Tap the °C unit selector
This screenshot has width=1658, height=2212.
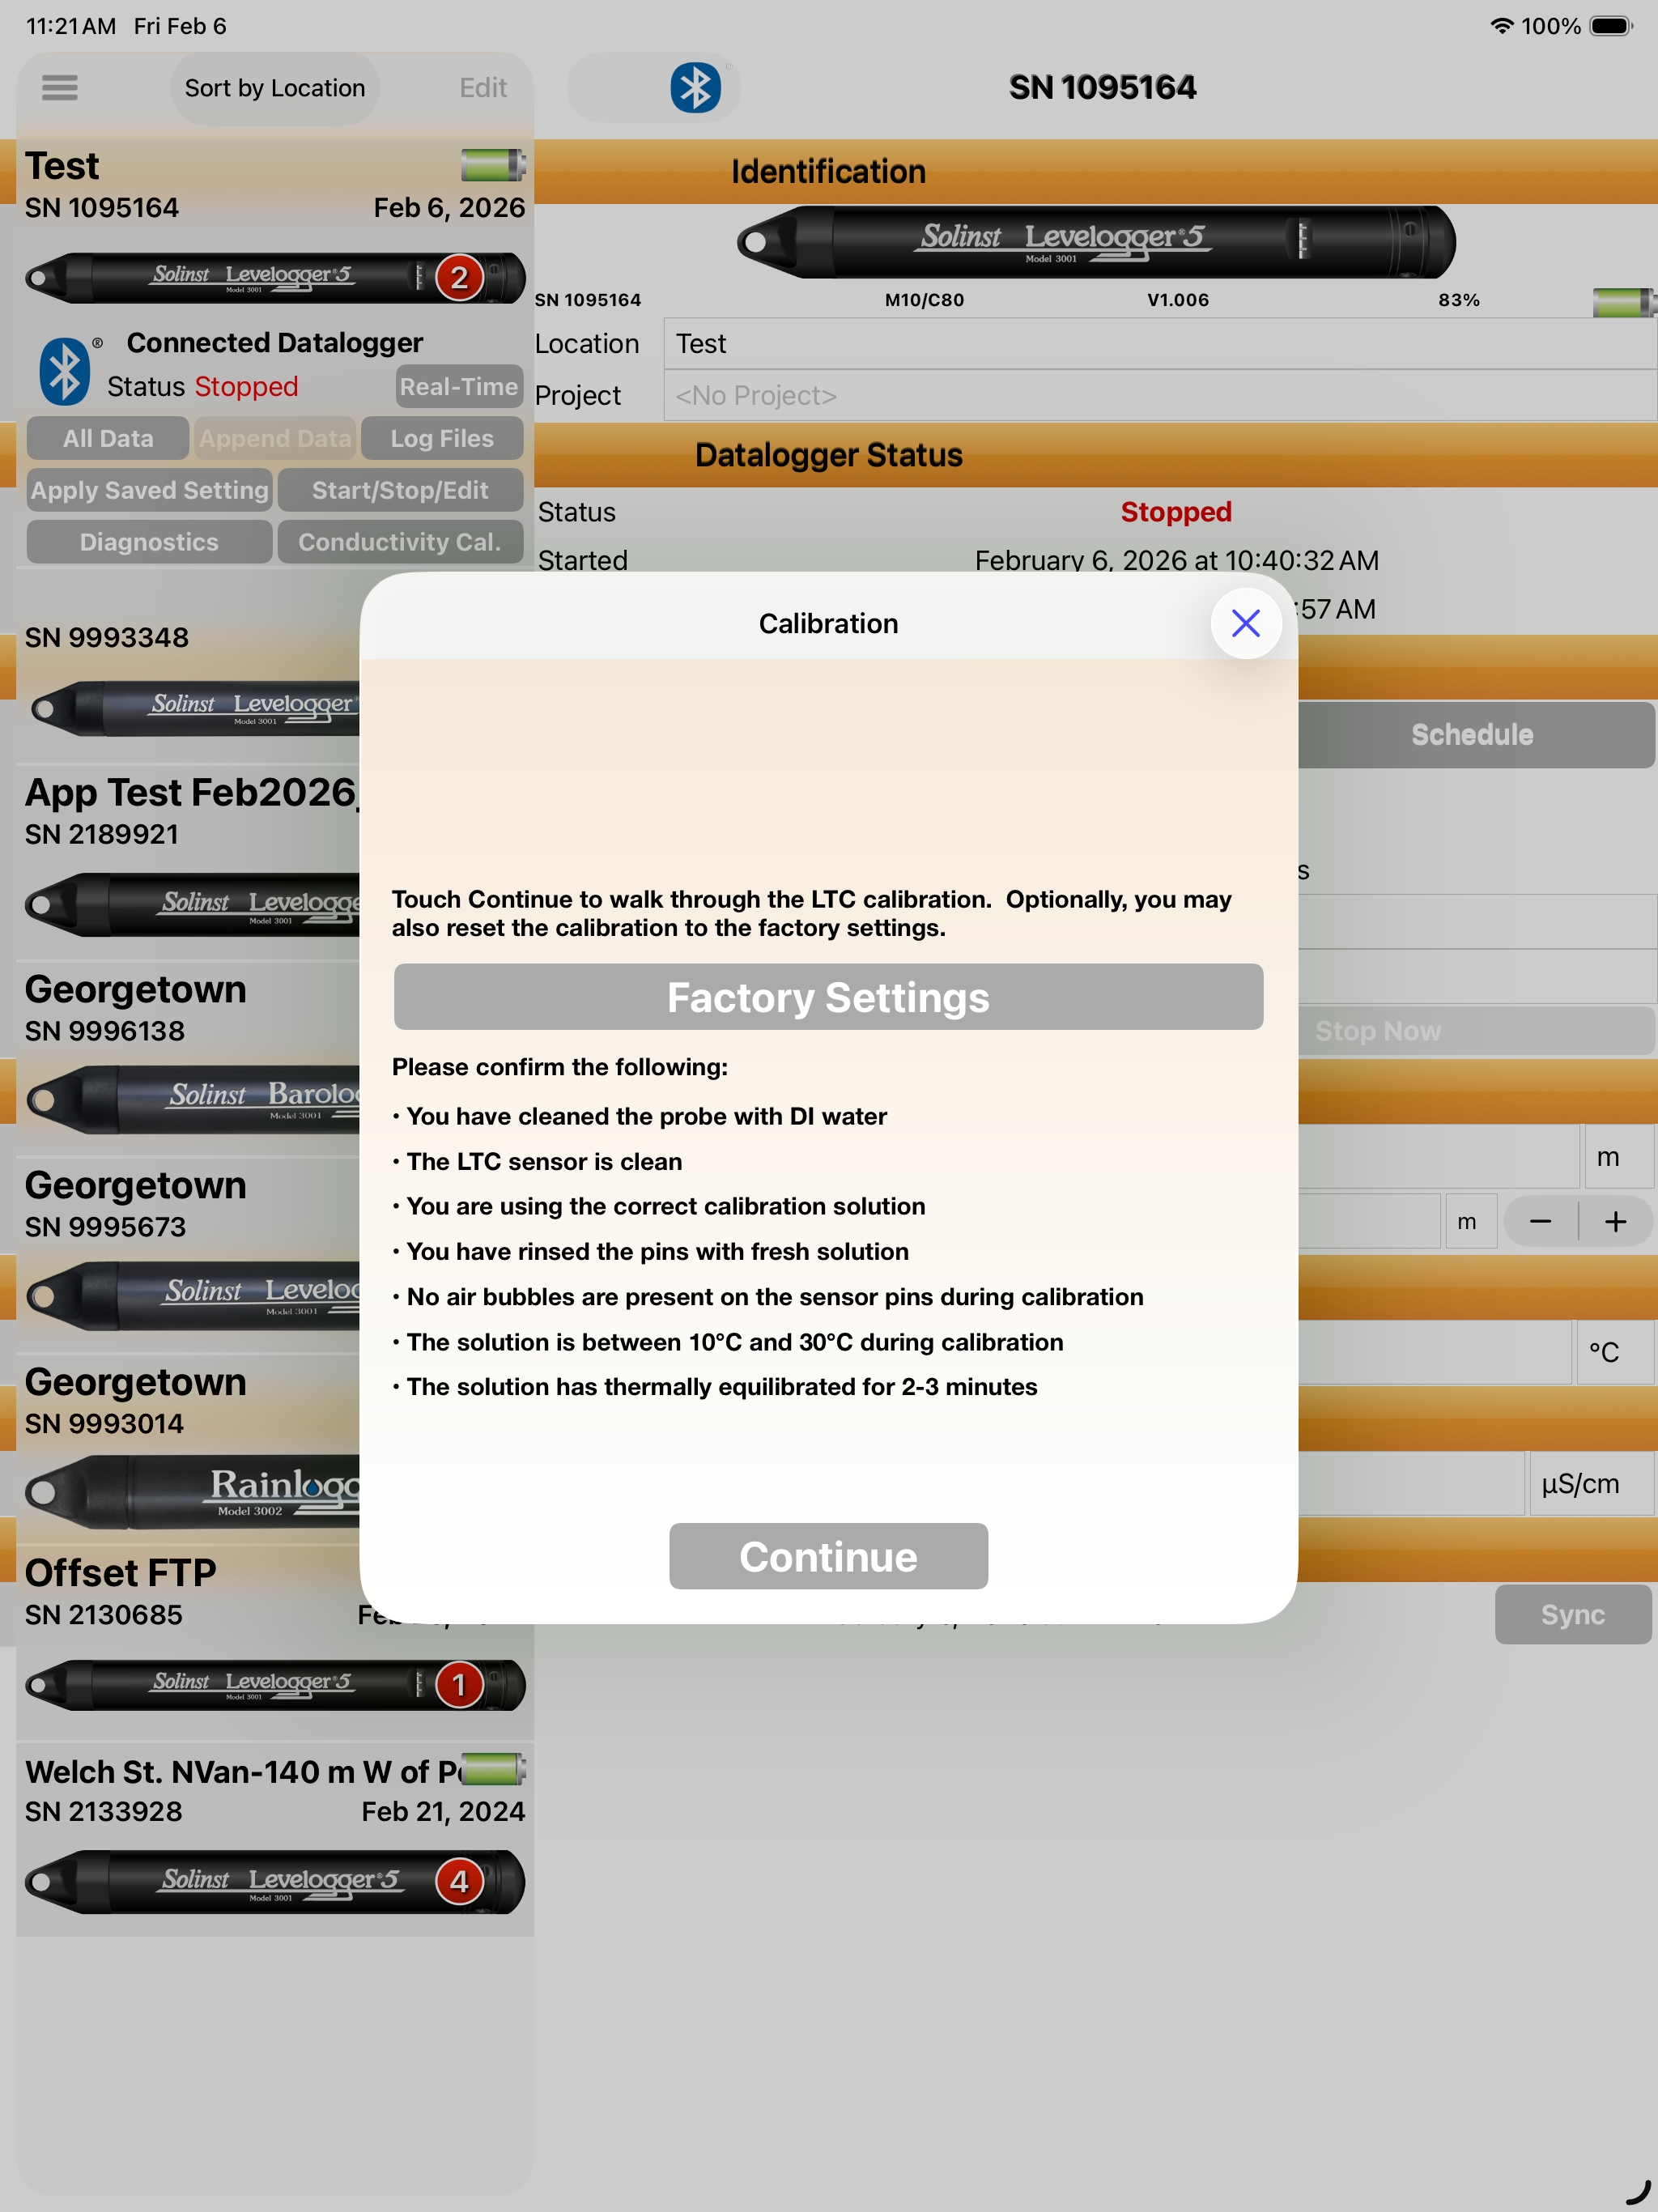[1614, 1352]
